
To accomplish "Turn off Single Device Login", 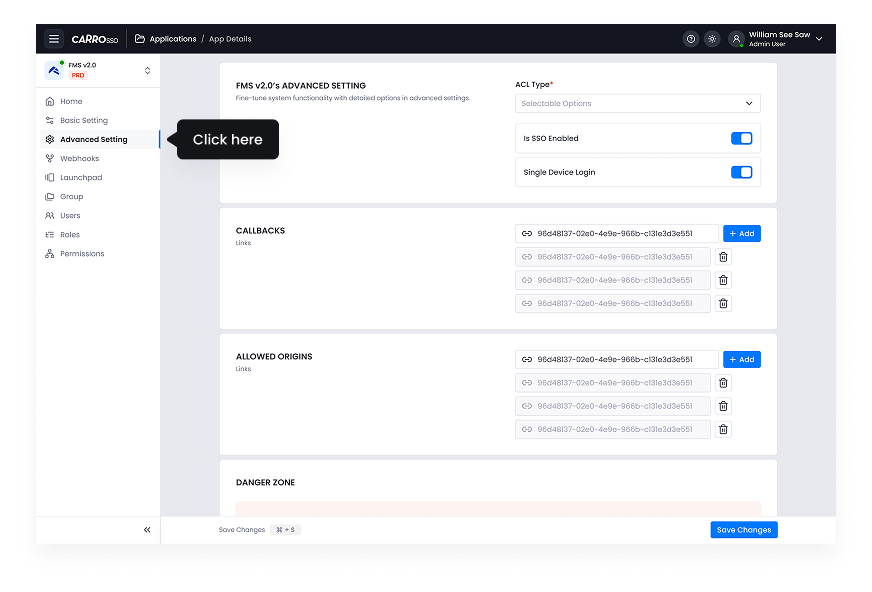I will point(741,172).
